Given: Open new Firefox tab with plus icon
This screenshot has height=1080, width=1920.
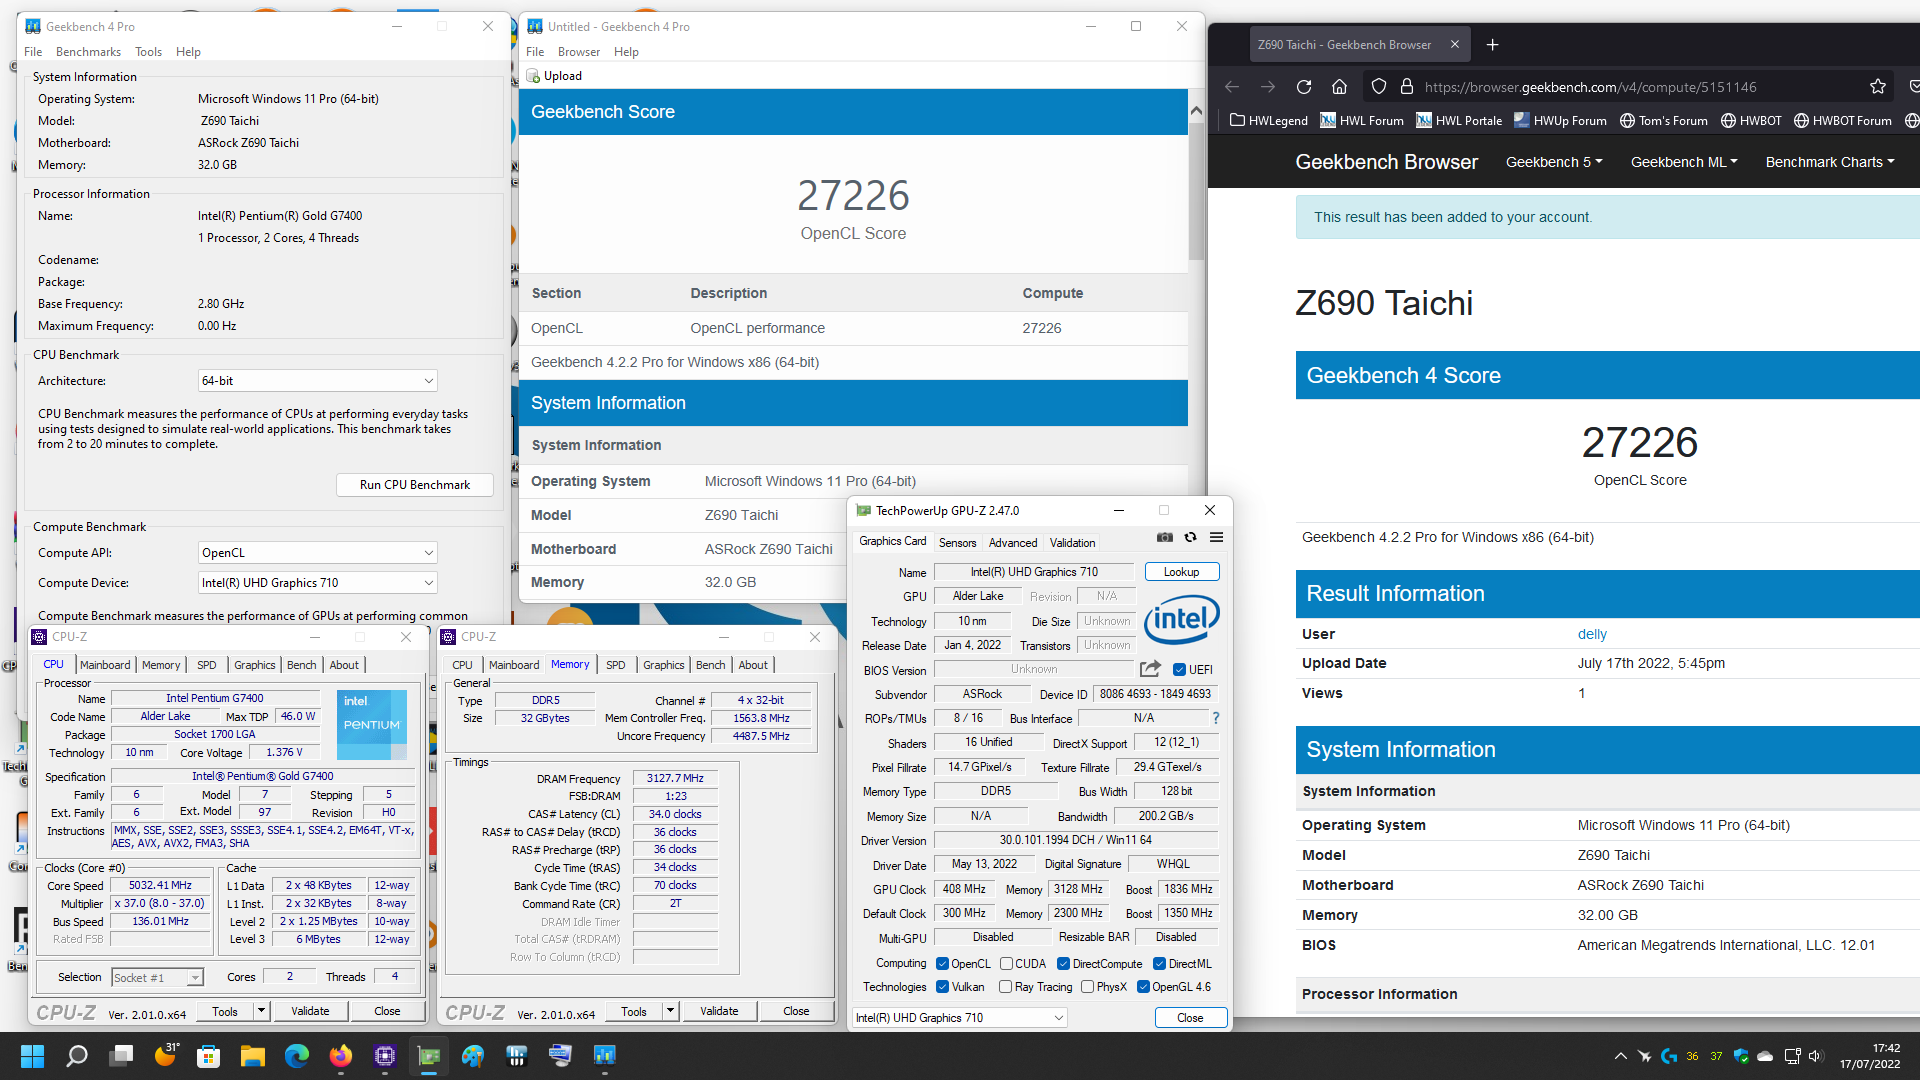Looking at the screenshot, I should [x=1493, y=45].
